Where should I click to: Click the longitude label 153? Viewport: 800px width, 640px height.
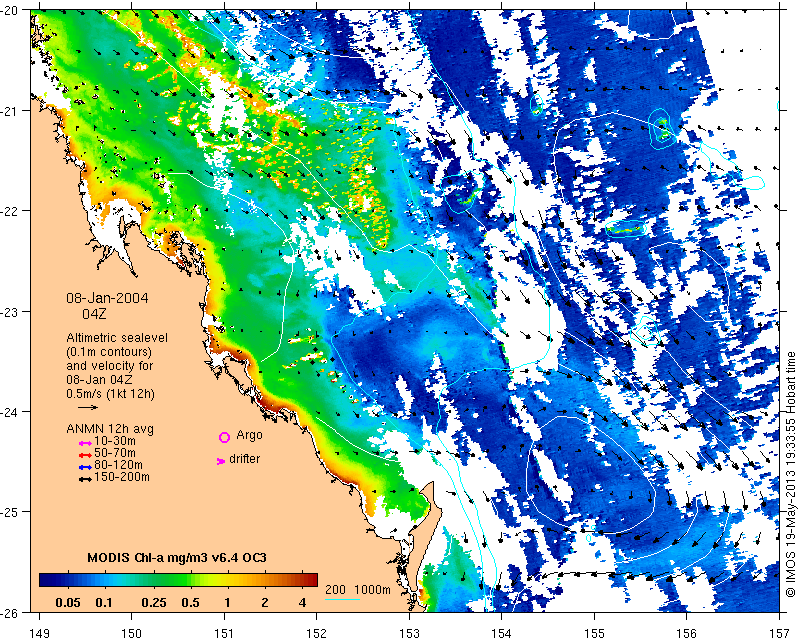pyautogui.click(x=409, y=633)
